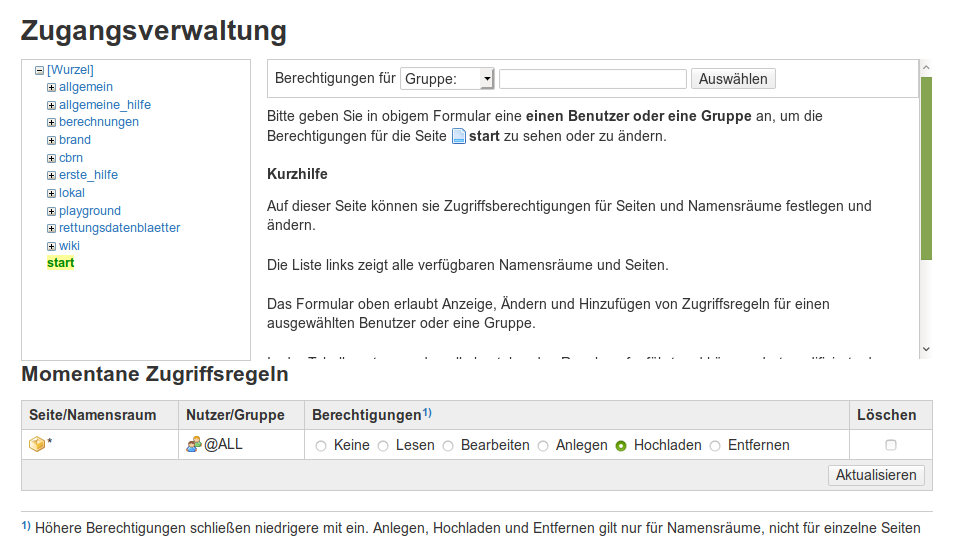The height and width of the screenshot is (556, 953).
Task: Expand the rettungsdatenblaetter namespace
Action: pos(51,228)
